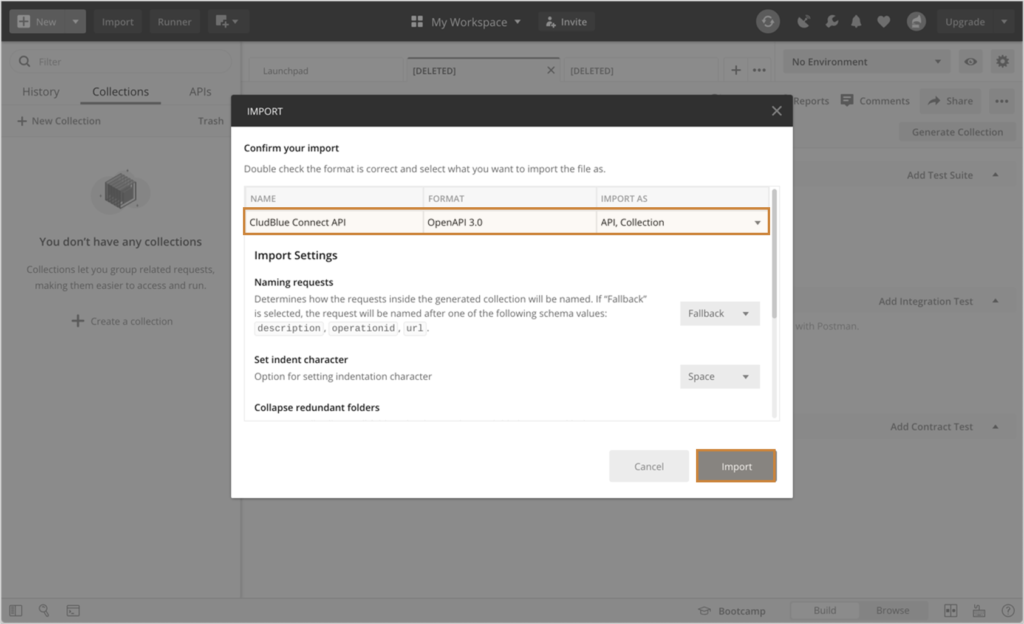This screenshot has width=1024, height=624.
Task: Open the wrench settings icon
Action: click(831, 22)
